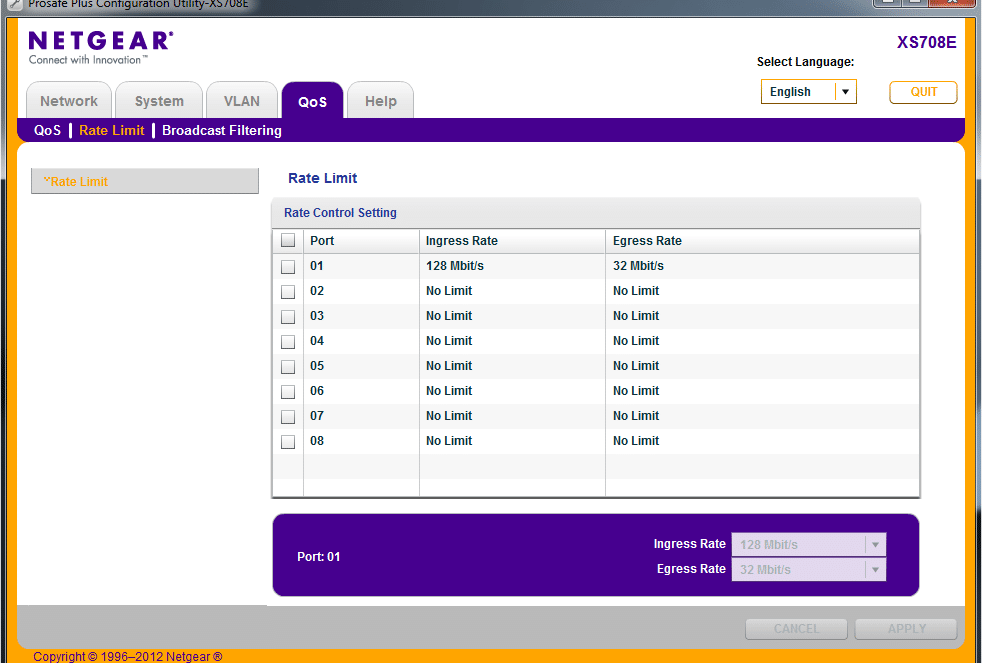Open the System tab
This screenshot has height=663, width=982.
159,101
